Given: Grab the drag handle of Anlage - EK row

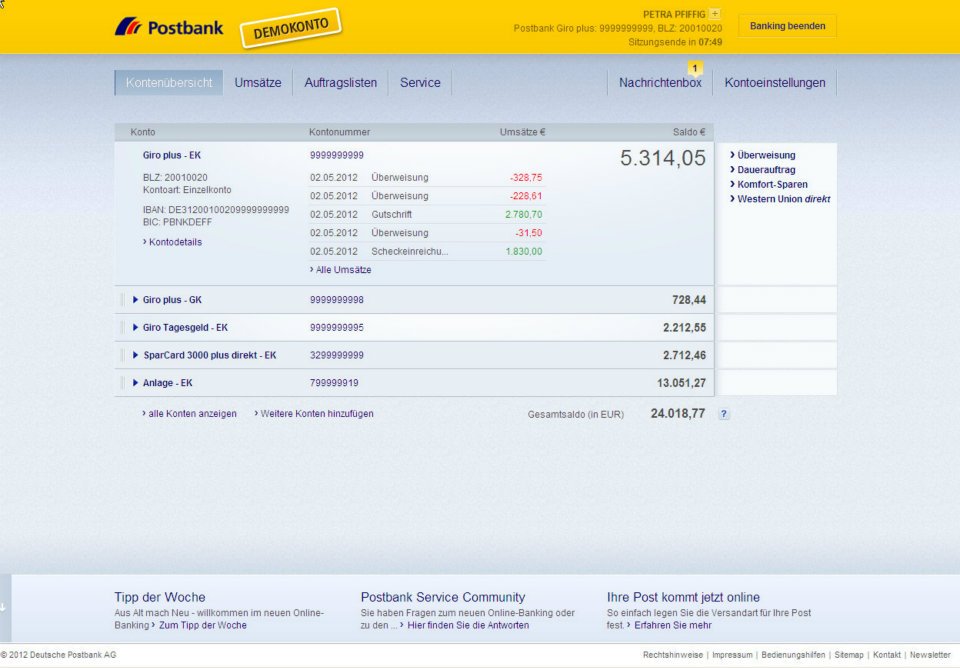Looking at the screenshot, I should 122,383.
